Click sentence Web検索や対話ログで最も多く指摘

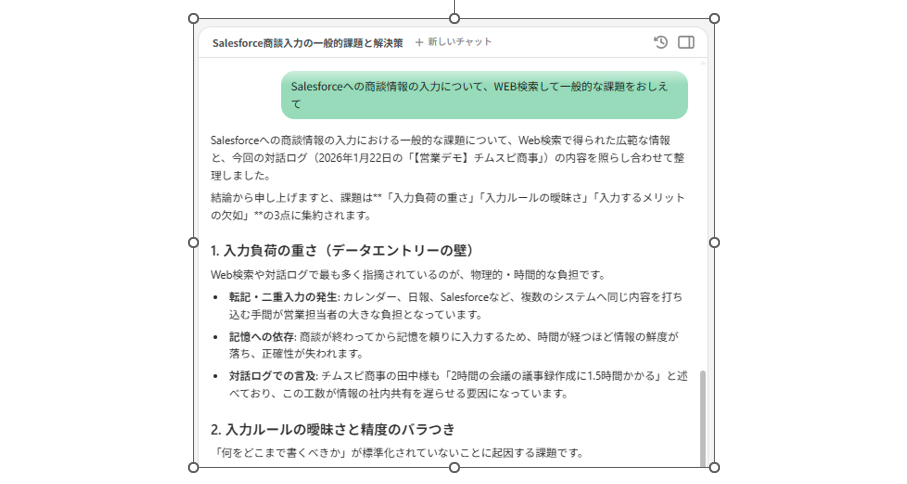[x=408, y=275]
